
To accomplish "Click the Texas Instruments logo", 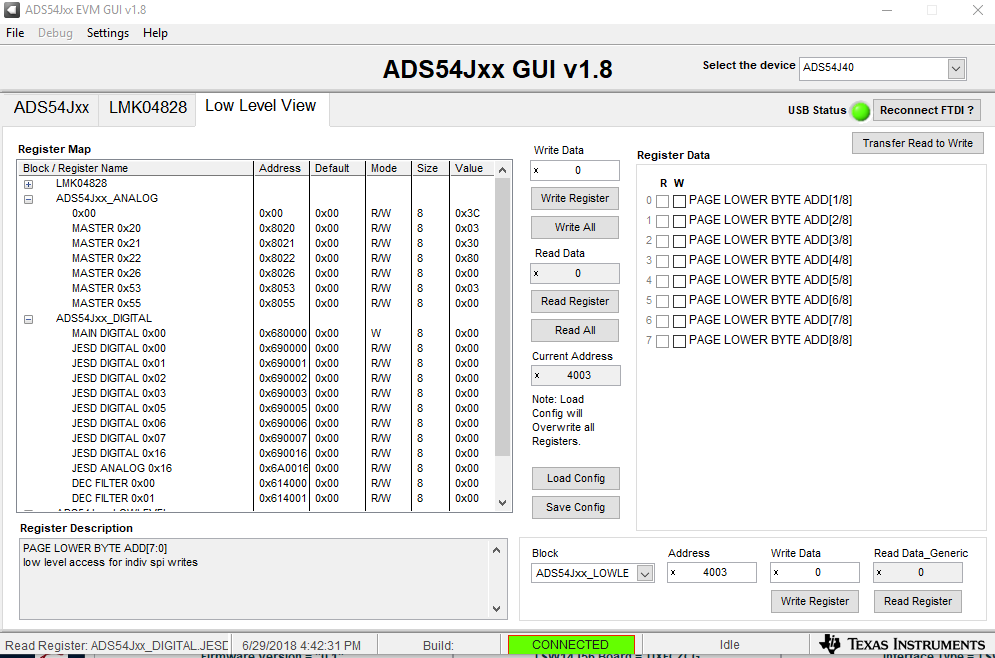I will (x=902, y=644).
